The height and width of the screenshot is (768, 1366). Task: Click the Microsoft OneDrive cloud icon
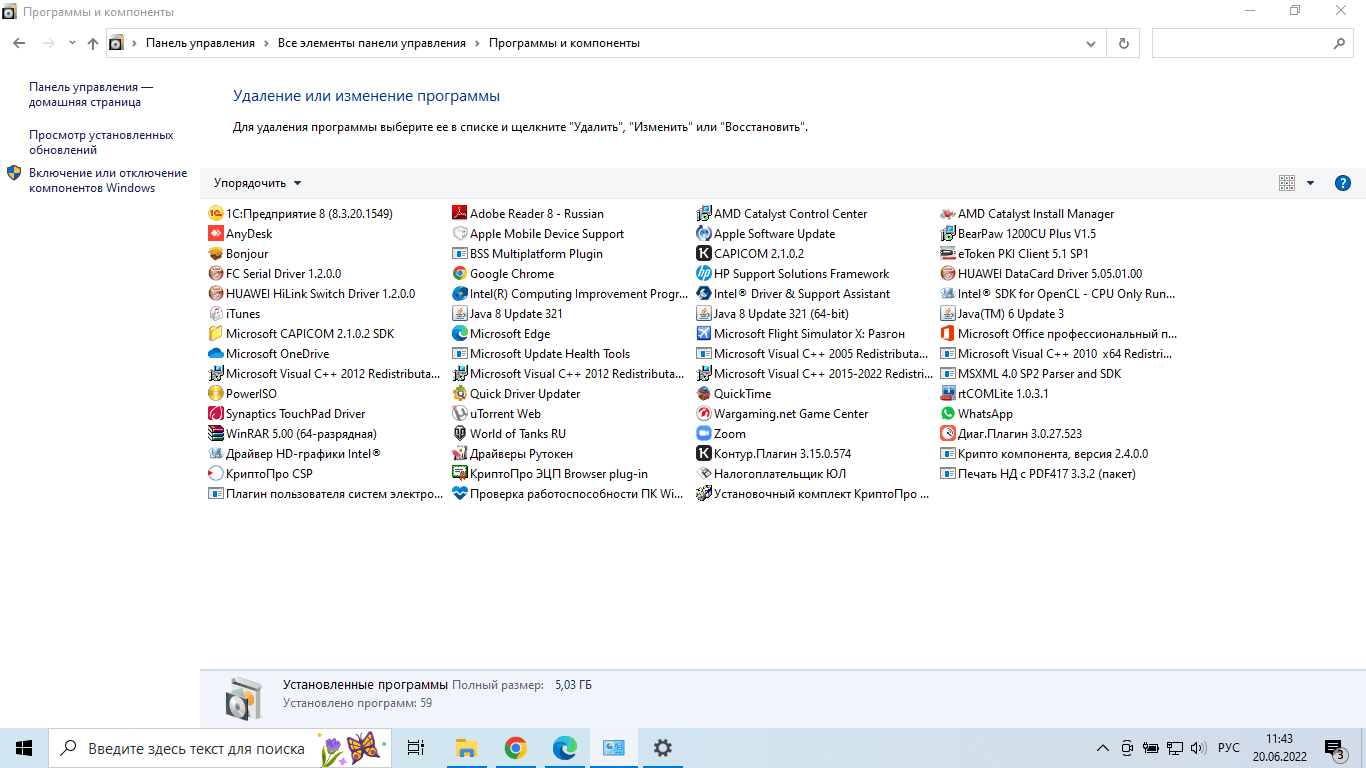[x=215, y=354]
